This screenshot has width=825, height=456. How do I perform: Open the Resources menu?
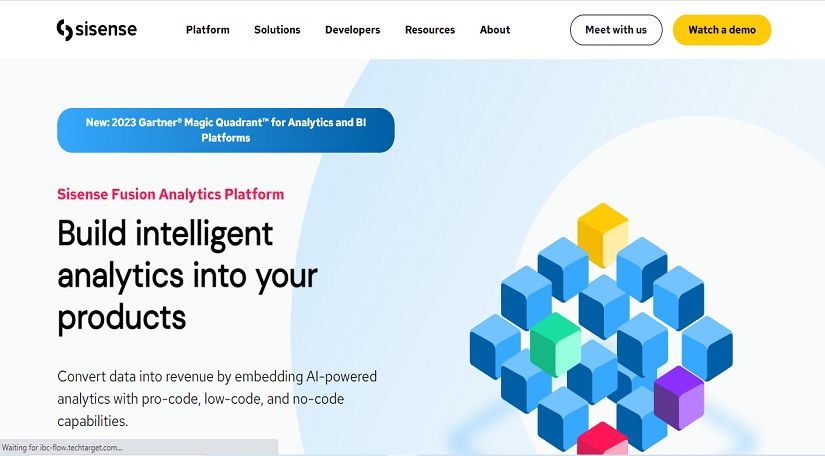pos(430,30)
